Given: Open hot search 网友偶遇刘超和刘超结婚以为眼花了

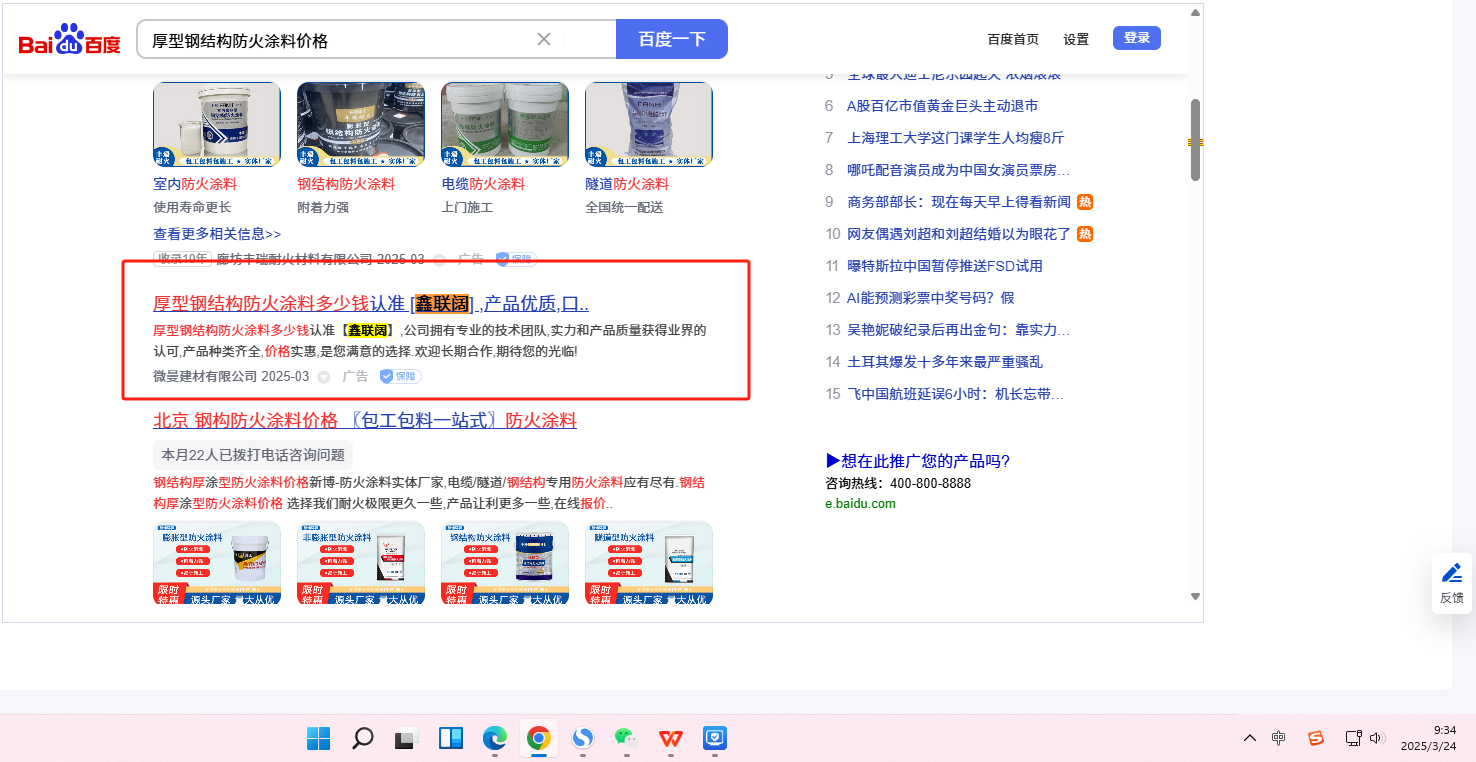Looking at the screenshot, I should coord(959,234).
